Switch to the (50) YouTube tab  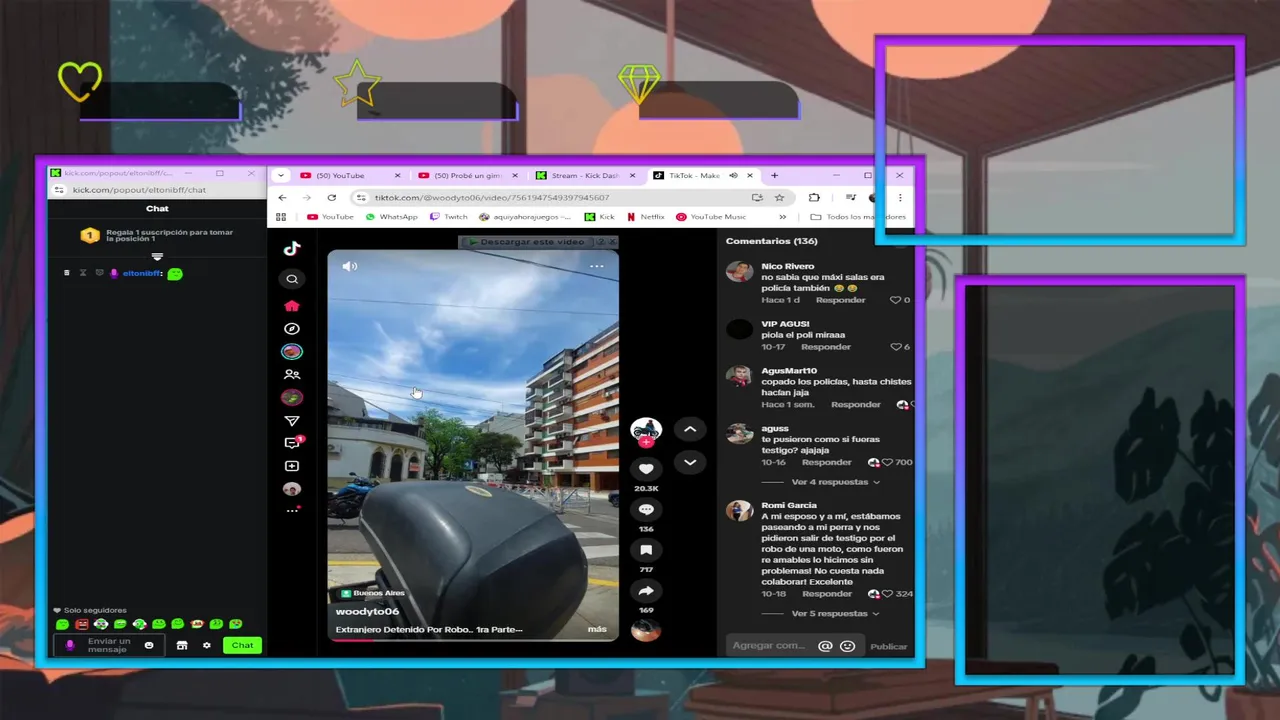(x=349, y=175)
